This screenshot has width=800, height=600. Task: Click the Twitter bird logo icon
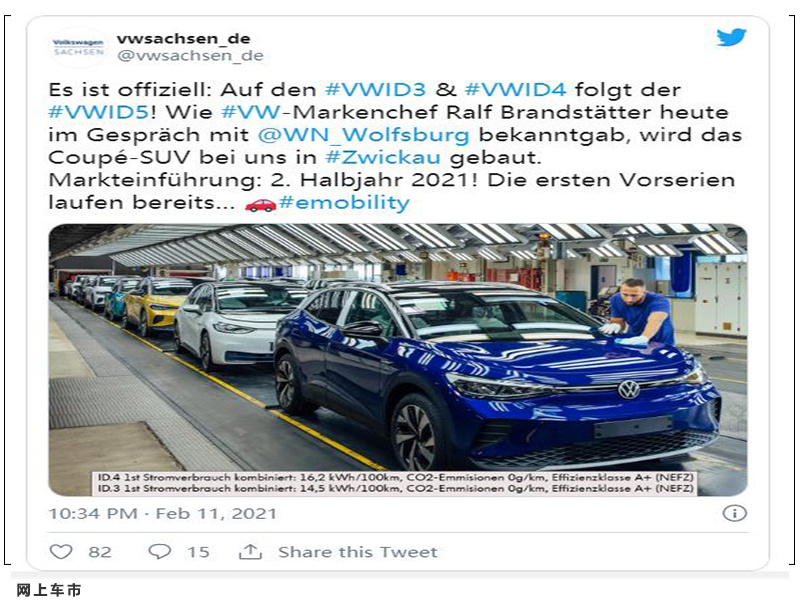tap(731, 37)
